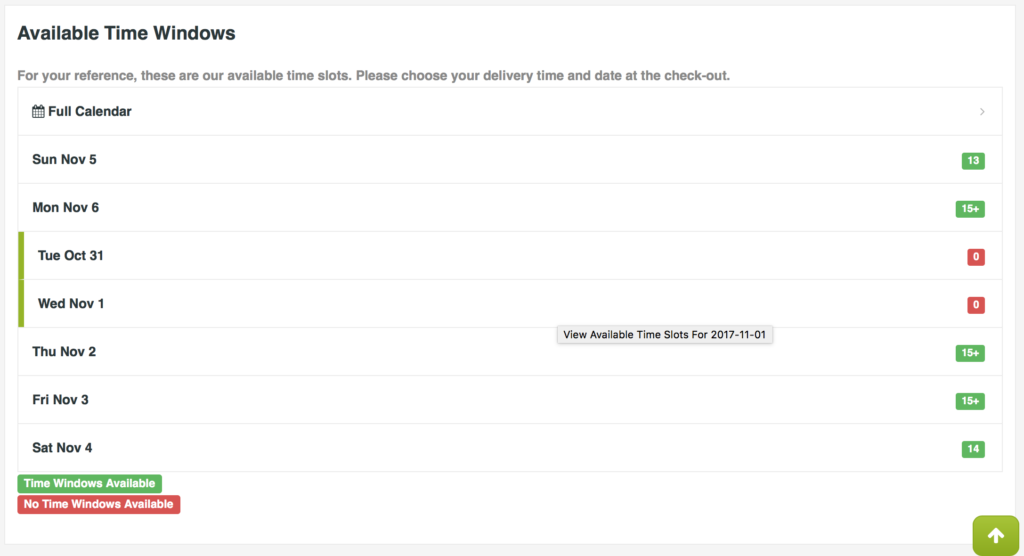Click the 15+ badge for Thu Nov 2
This screenshot has width=1024, height=556.
pos(970,353)
